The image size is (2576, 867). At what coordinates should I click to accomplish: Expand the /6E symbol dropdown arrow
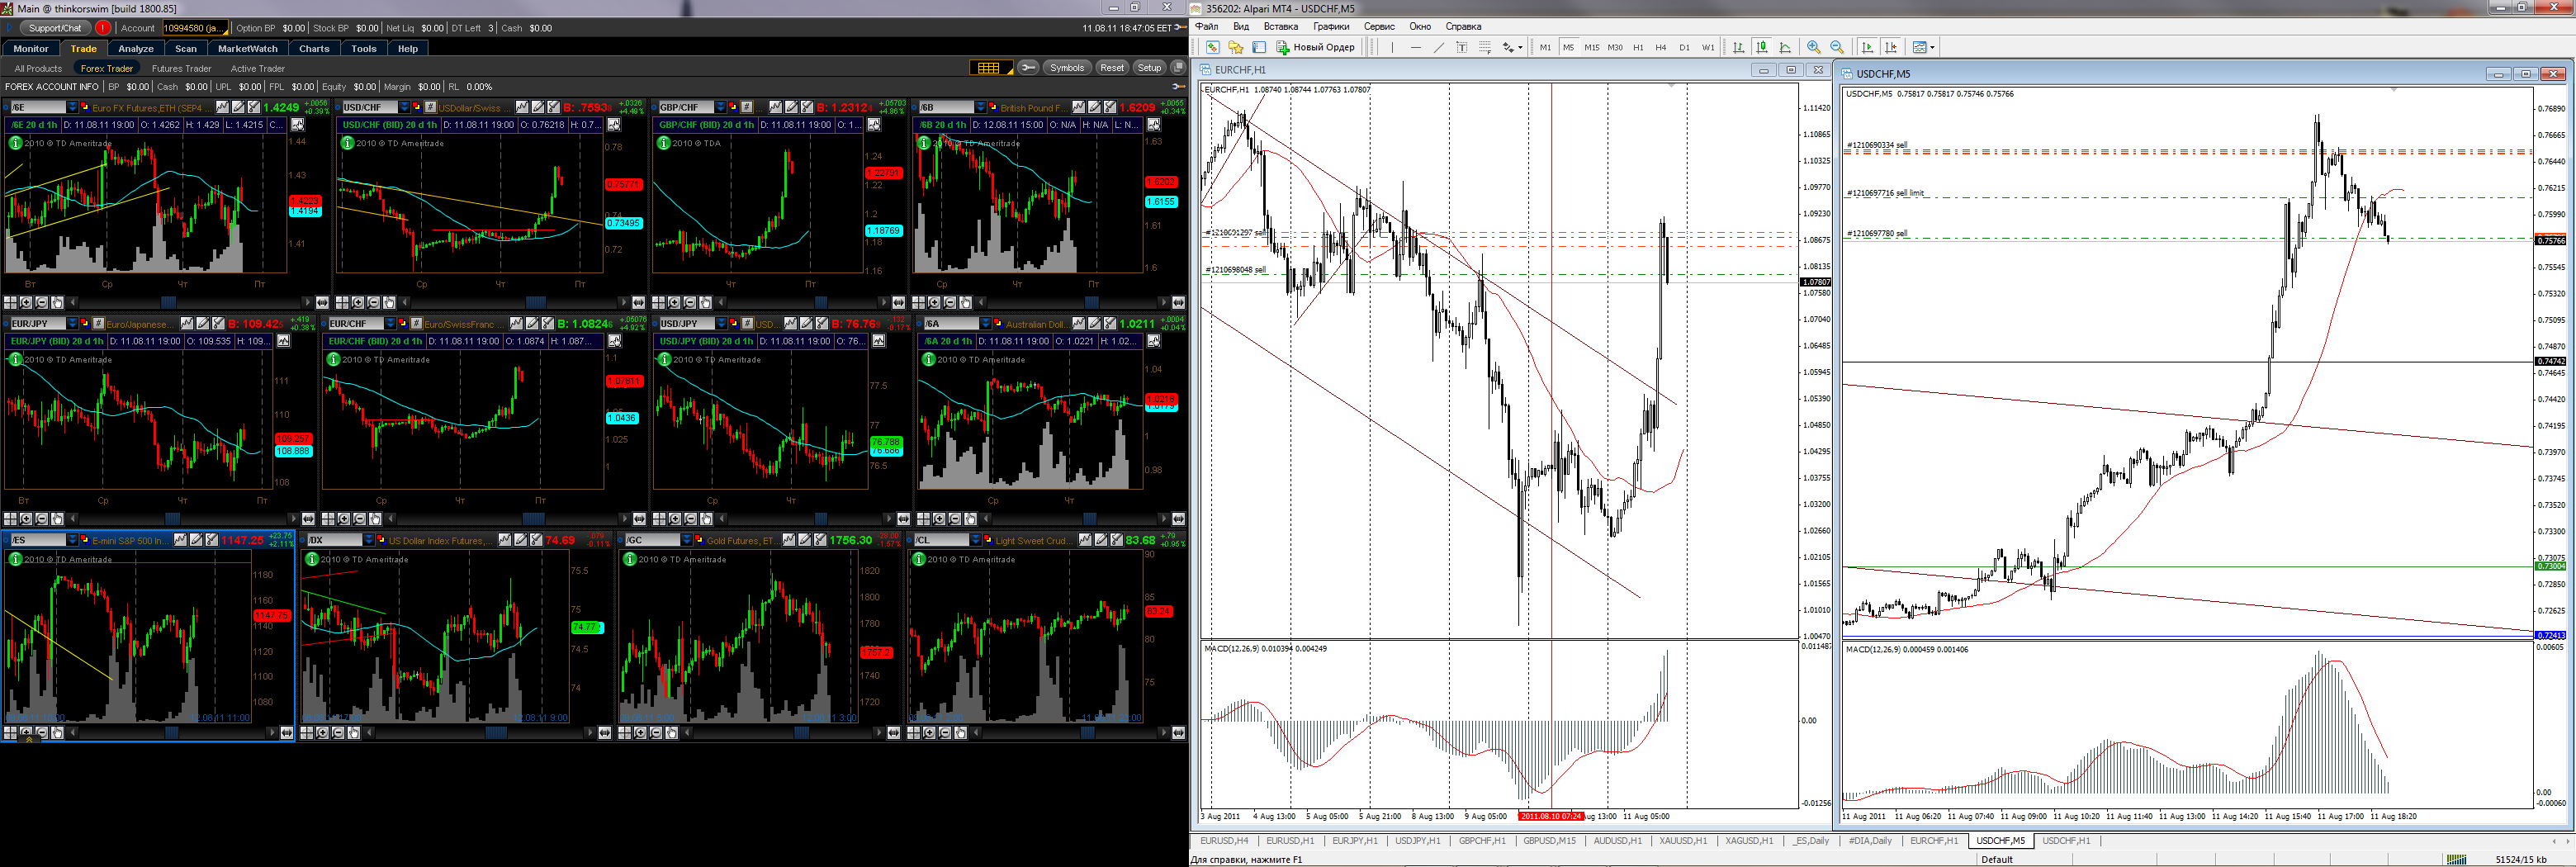point(72,107)
